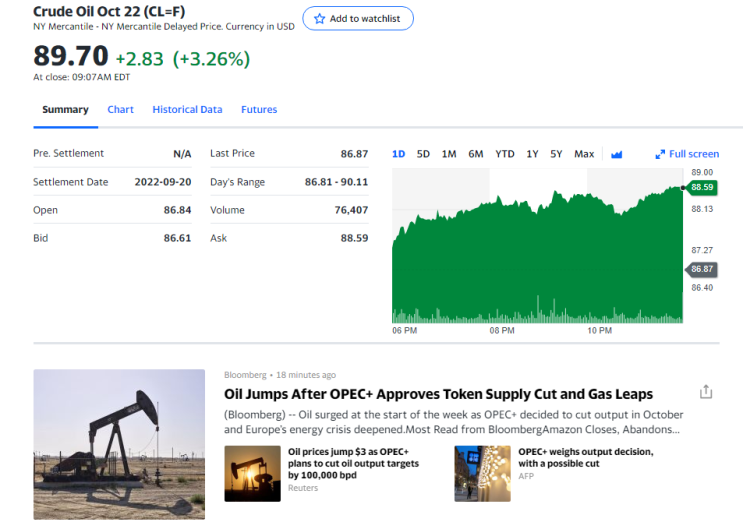Open headline Oil Jumps After OPEC+ Approves Token Supply Cut

(x=438, y=394)
